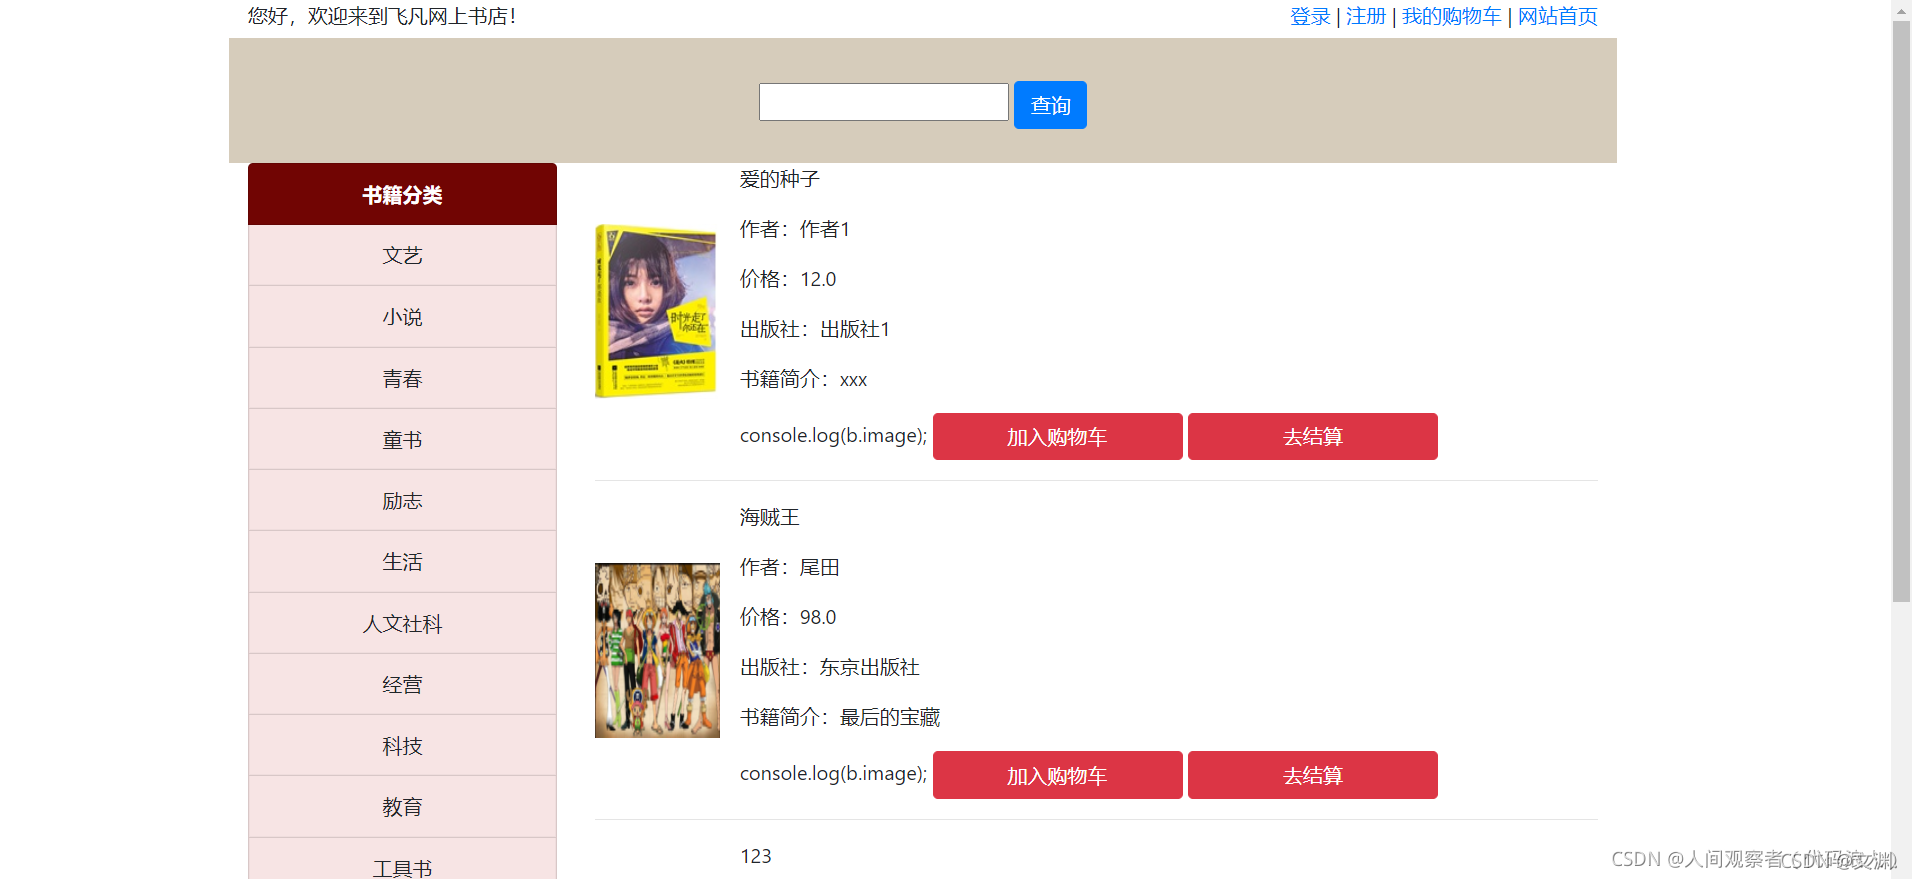Open 网站首页 home page link

[1558, 16]
